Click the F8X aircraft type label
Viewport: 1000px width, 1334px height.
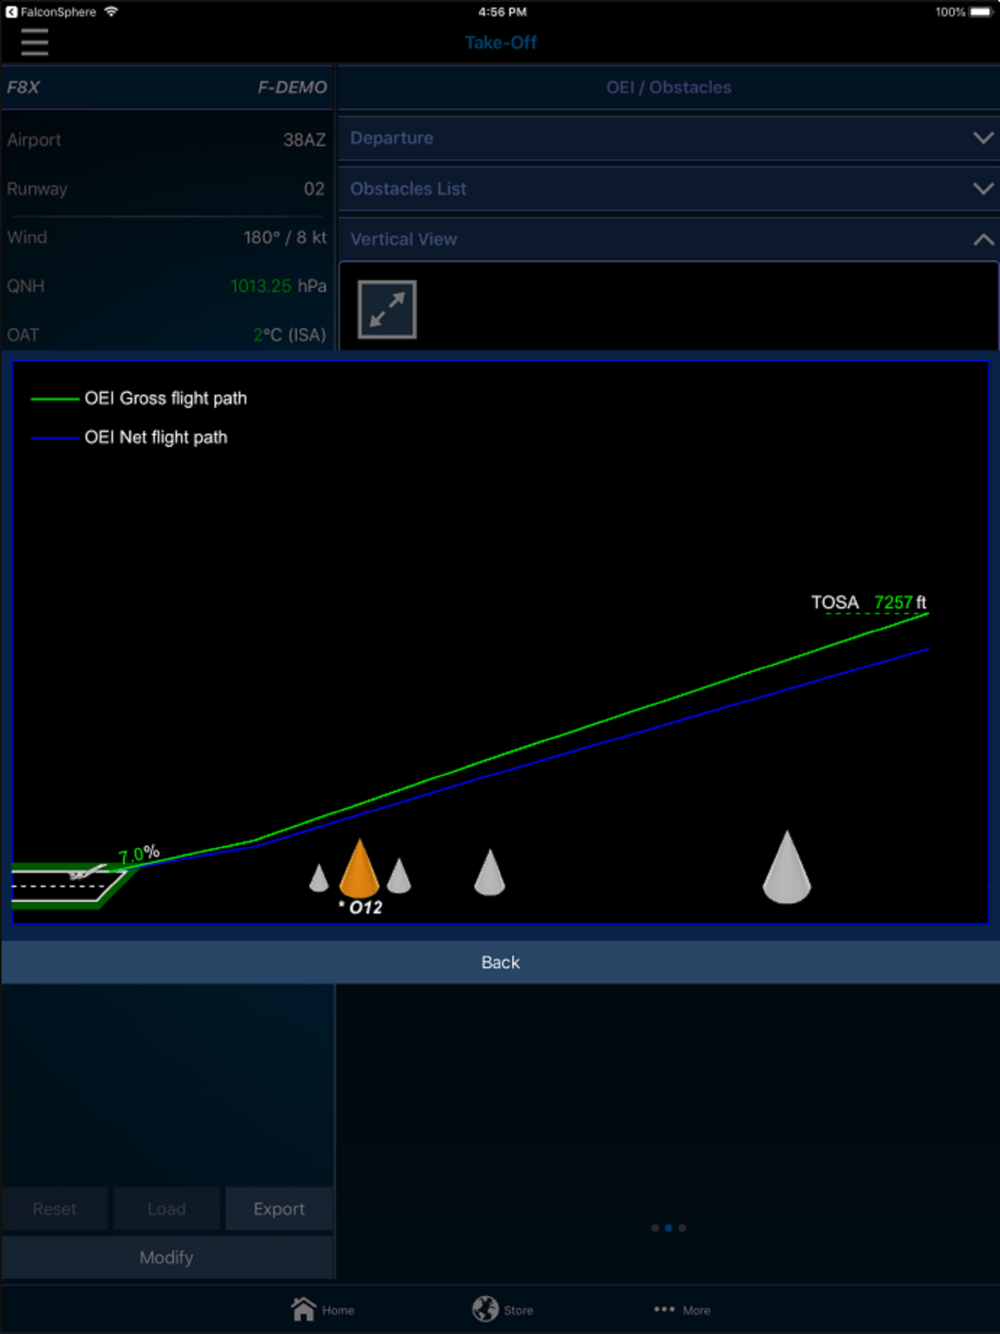pos(23,87)
